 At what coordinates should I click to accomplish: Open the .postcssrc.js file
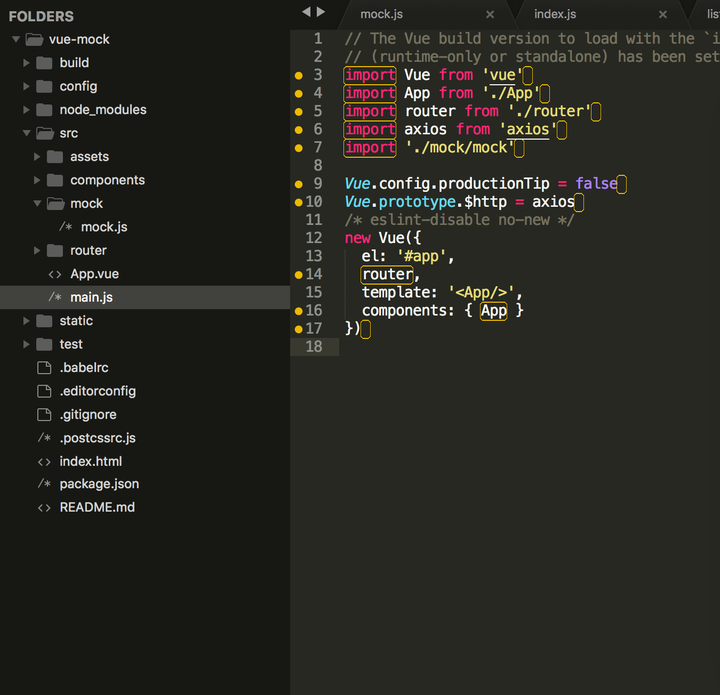tap(97, 438)
